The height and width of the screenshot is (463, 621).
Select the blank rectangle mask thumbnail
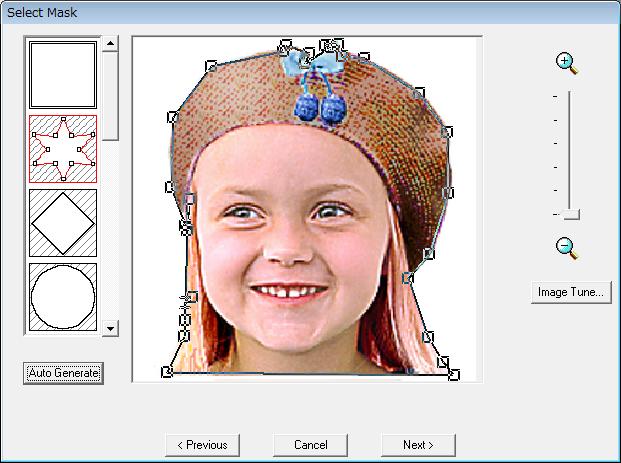(63, 75)
